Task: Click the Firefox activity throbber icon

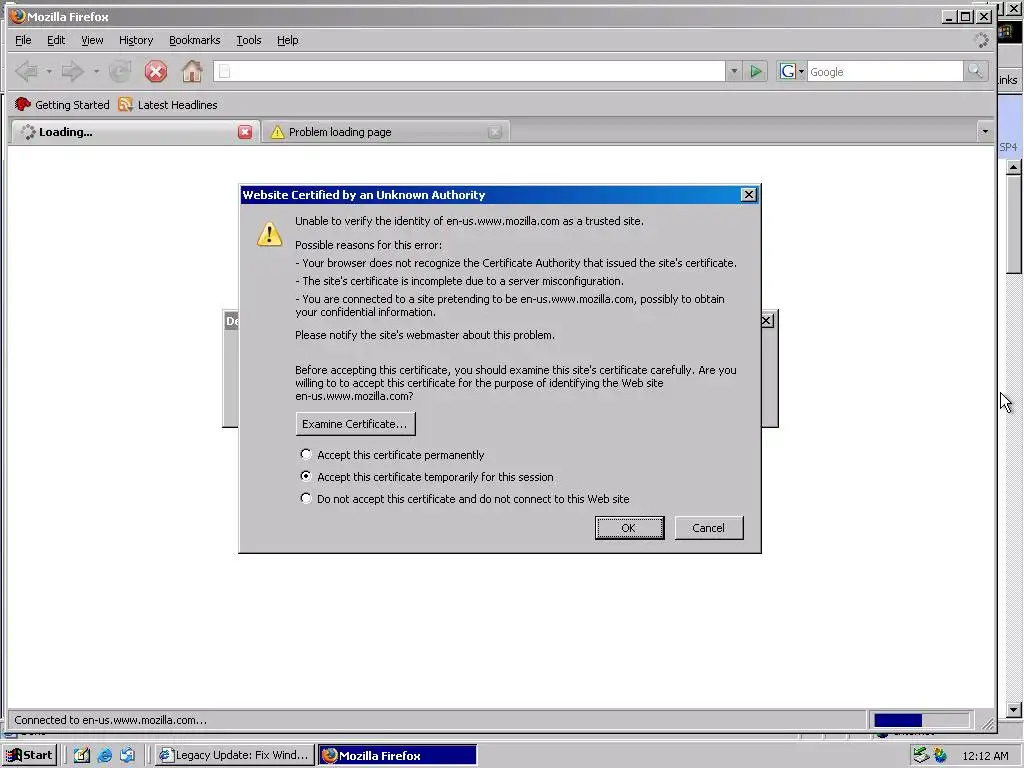Action: click(981, 40)
